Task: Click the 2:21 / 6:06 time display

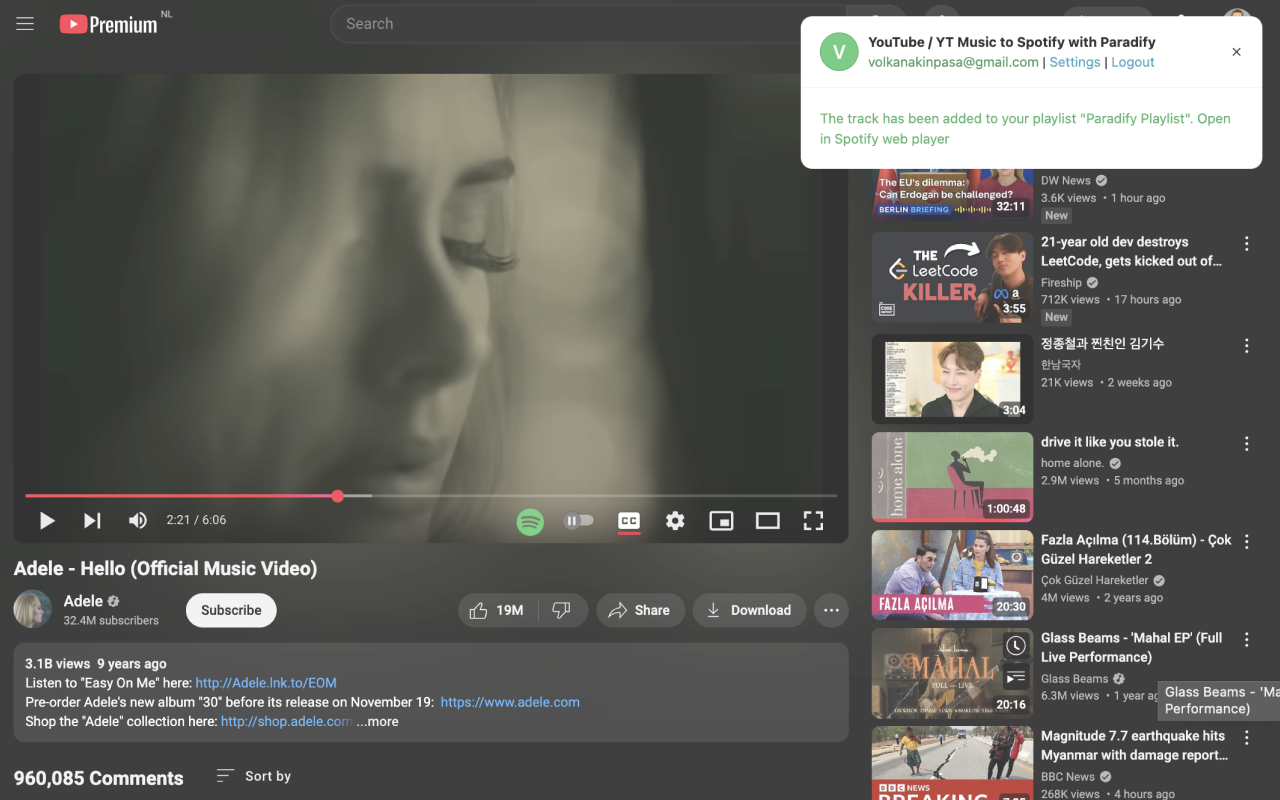Action: (196, 520)
